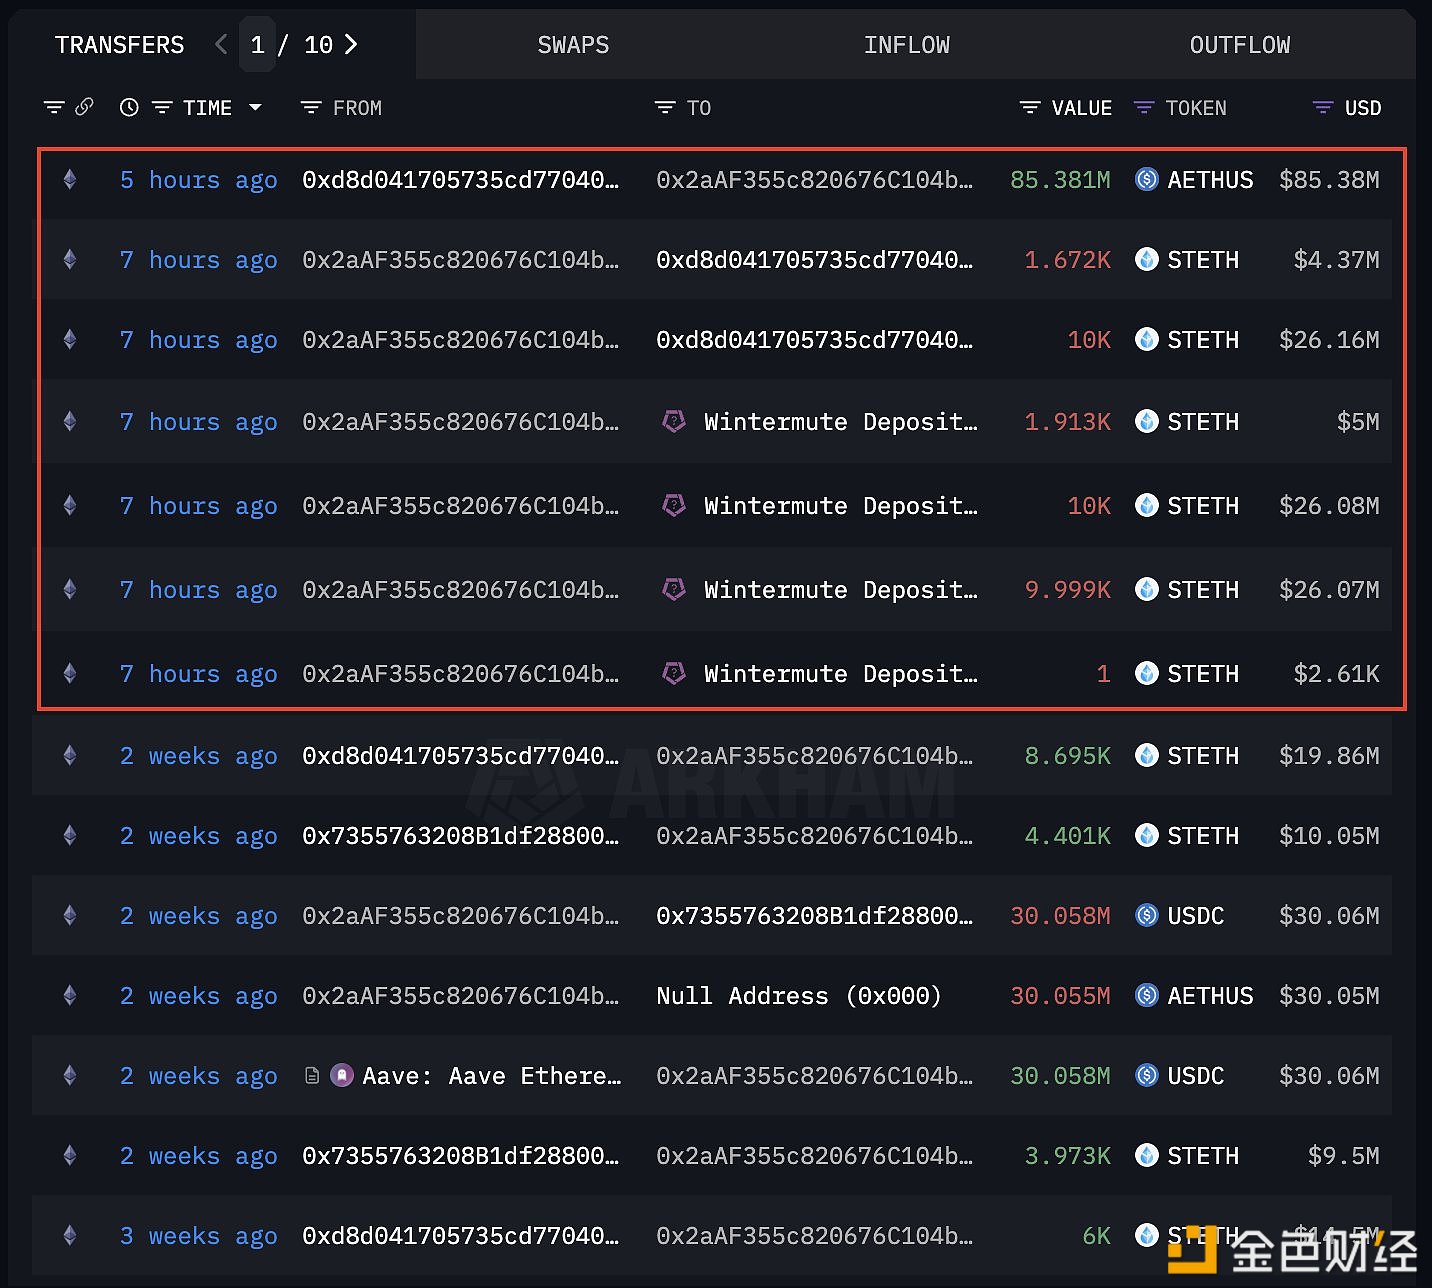The height and width of the screenshot is (1288, 1432).
Task: Open the FROM column filter
Action: pos(311,108)
